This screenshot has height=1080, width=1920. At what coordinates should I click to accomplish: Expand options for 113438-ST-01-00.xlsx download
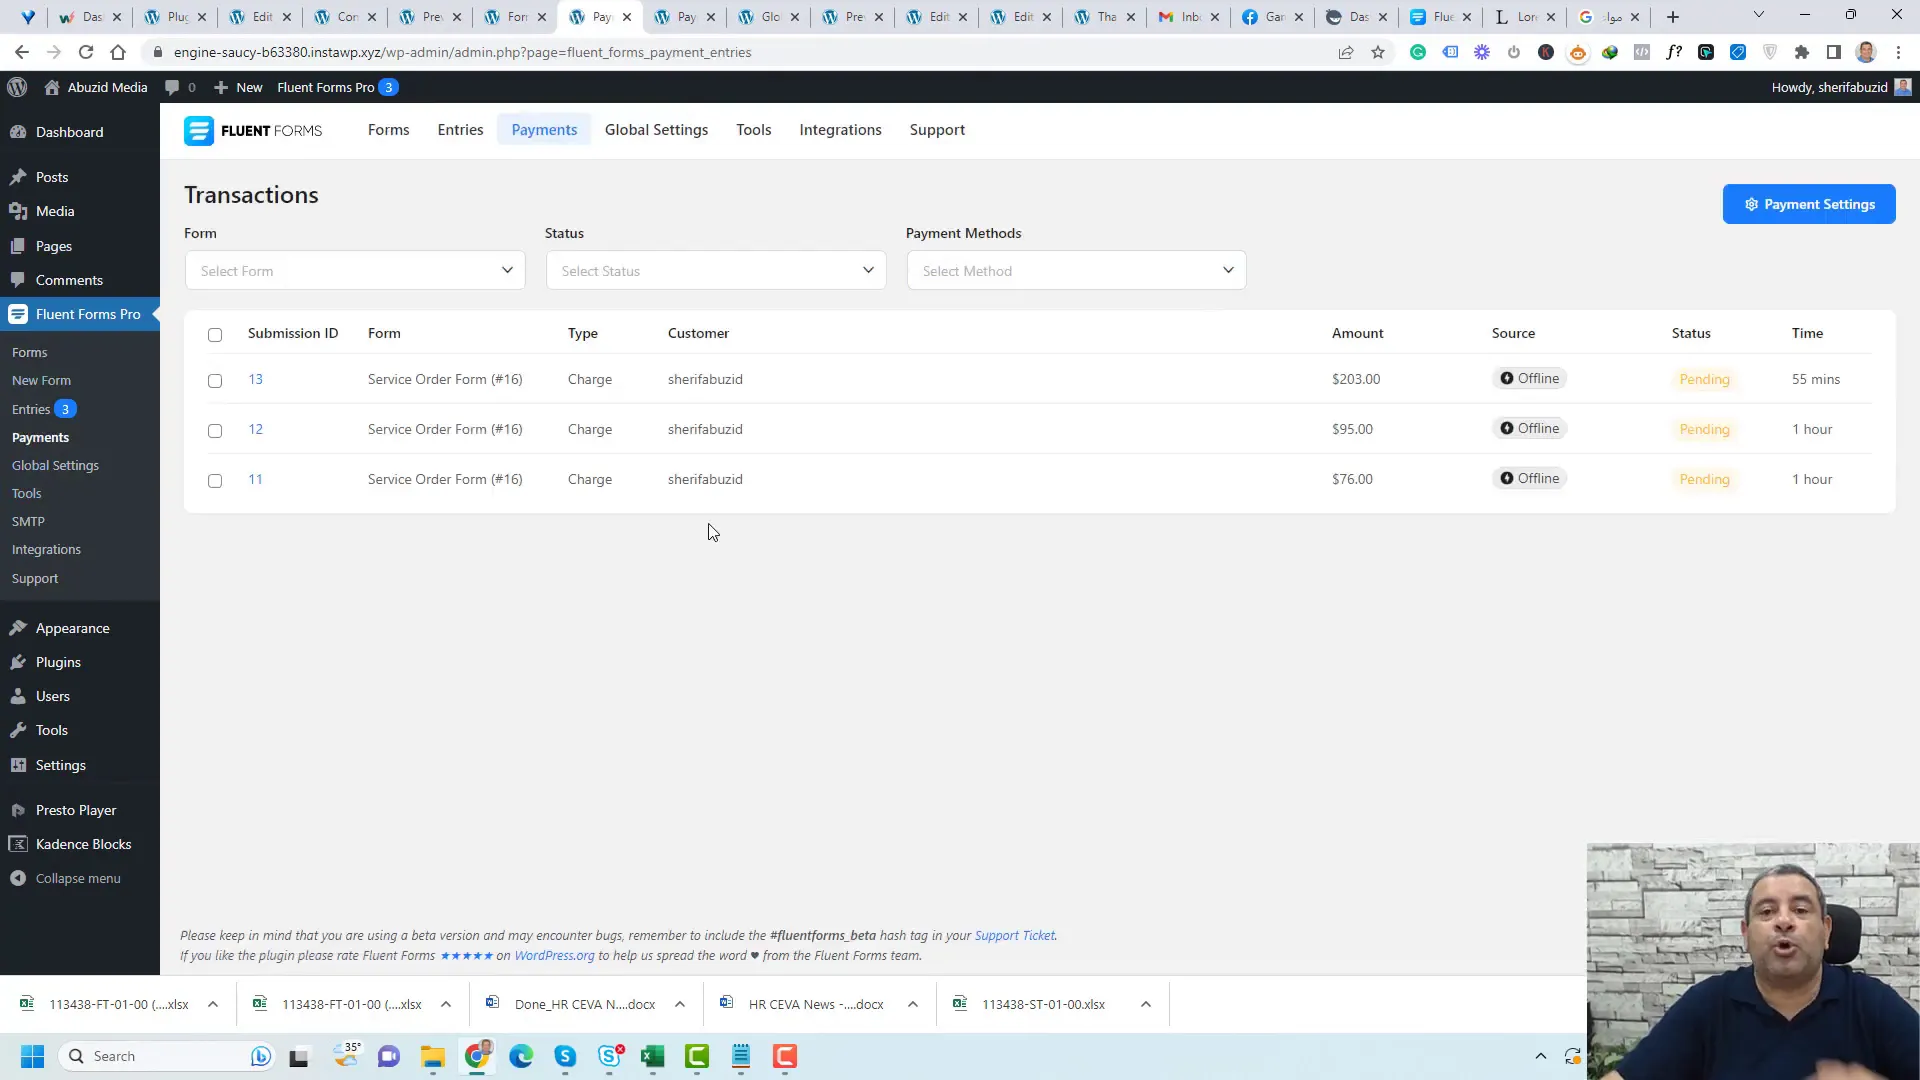click(1146, 1004)
